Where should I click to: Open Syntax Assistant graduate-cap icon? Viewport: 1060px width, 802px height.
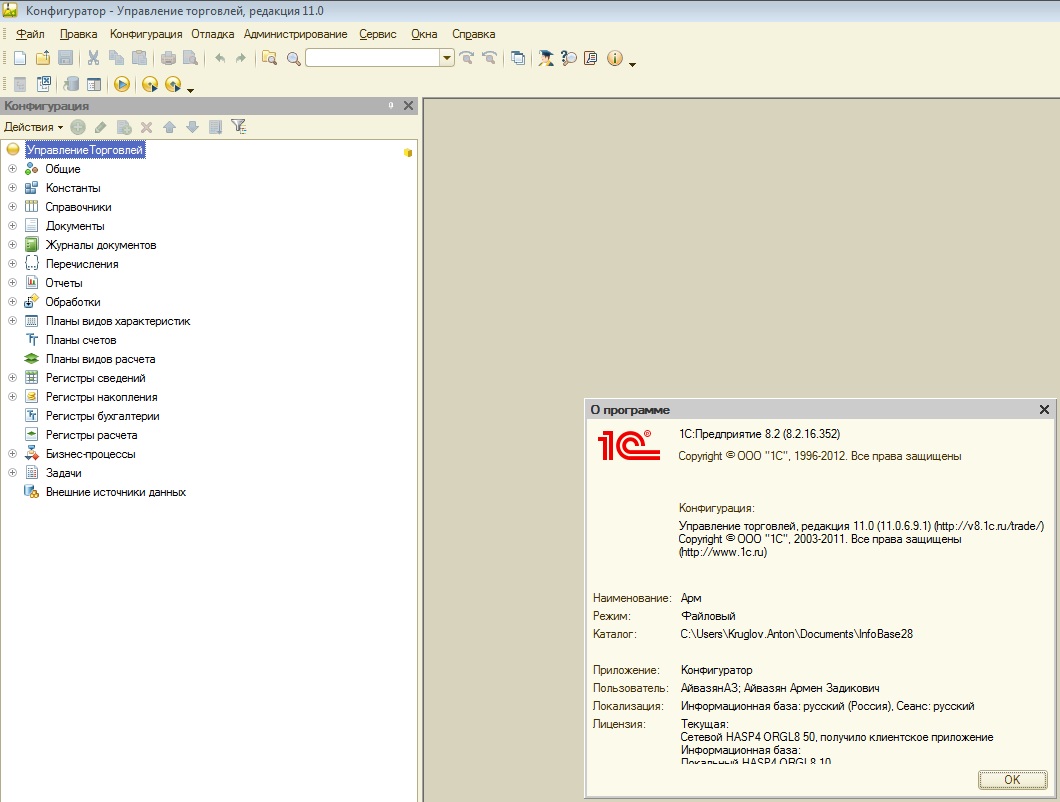[545, 58]
